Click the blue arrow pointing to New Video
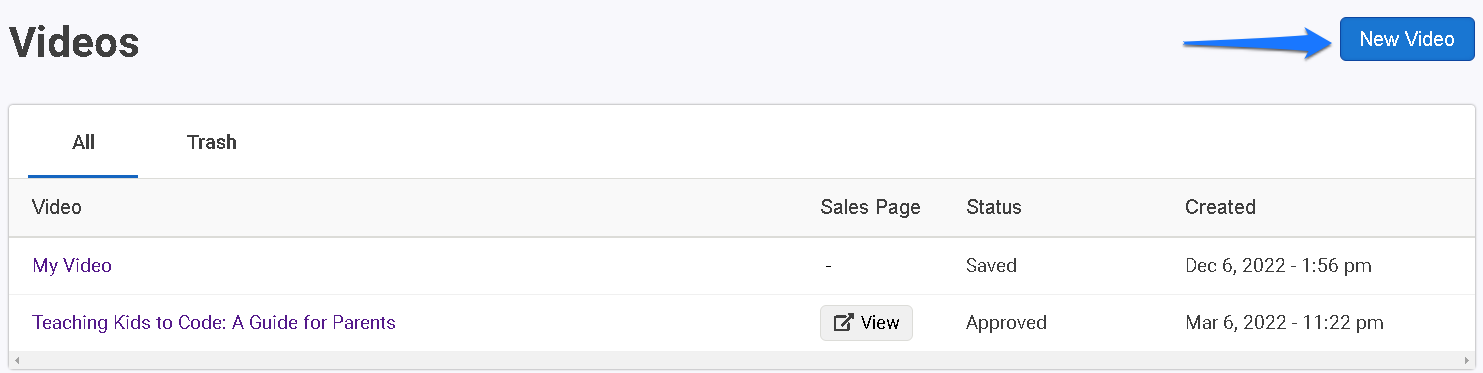The height and width of the screenshot is (373, 1483). 1258,43
